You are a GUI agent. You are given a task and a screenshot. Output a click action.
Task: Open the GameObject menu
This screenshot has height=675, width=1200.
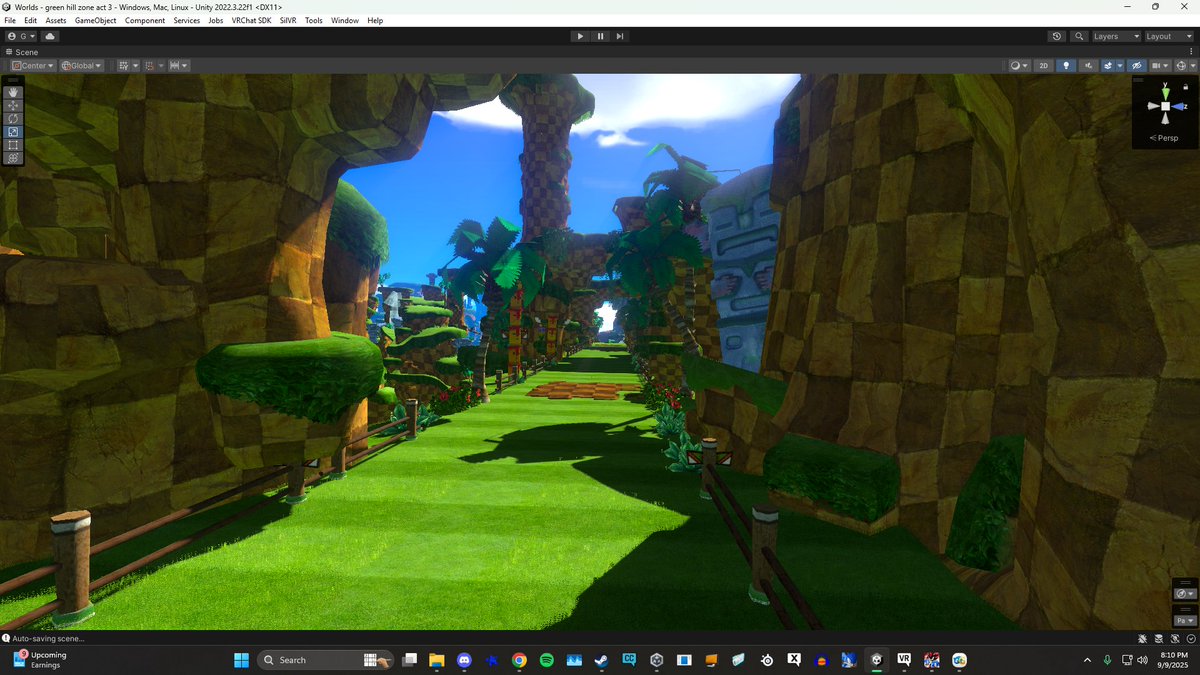click(95, 20)
